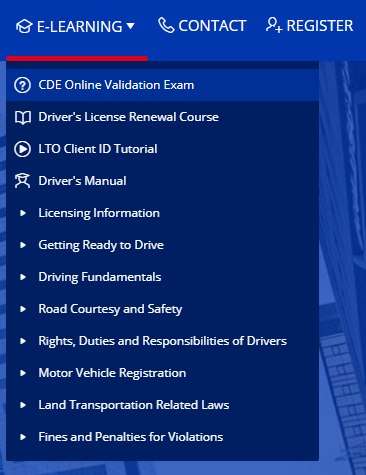The image size is (366, 475).
Task: Click the graduation cap icon beside E-LEARNING
Action: 24,26
